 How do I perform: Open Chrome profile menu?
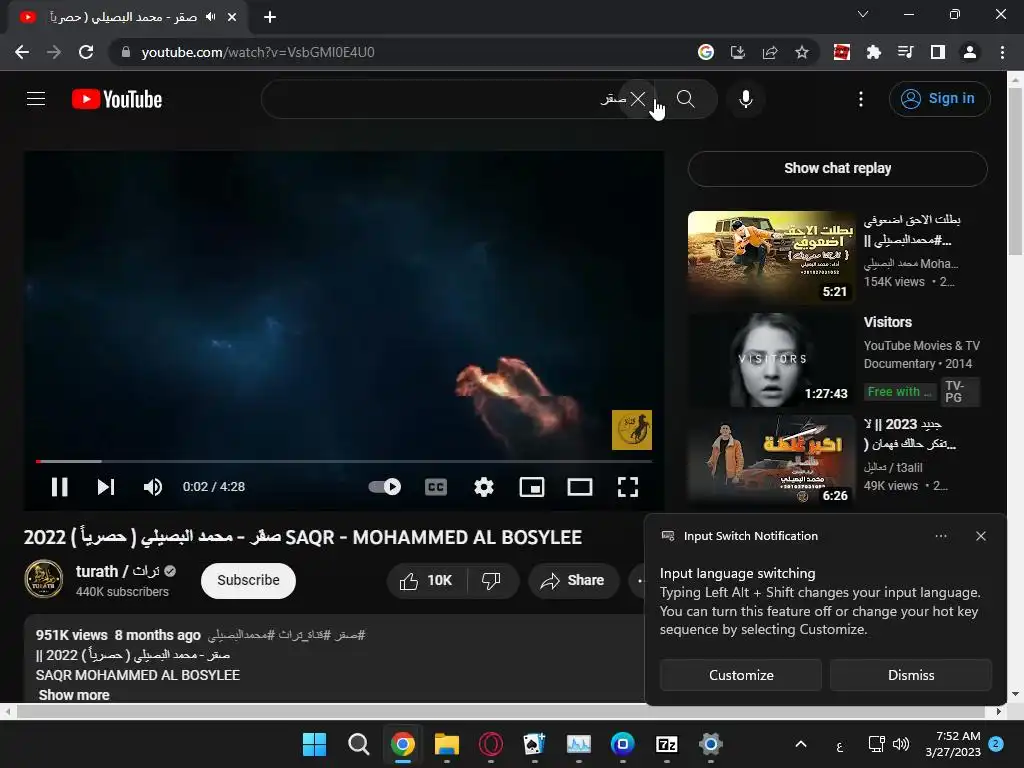970,52
